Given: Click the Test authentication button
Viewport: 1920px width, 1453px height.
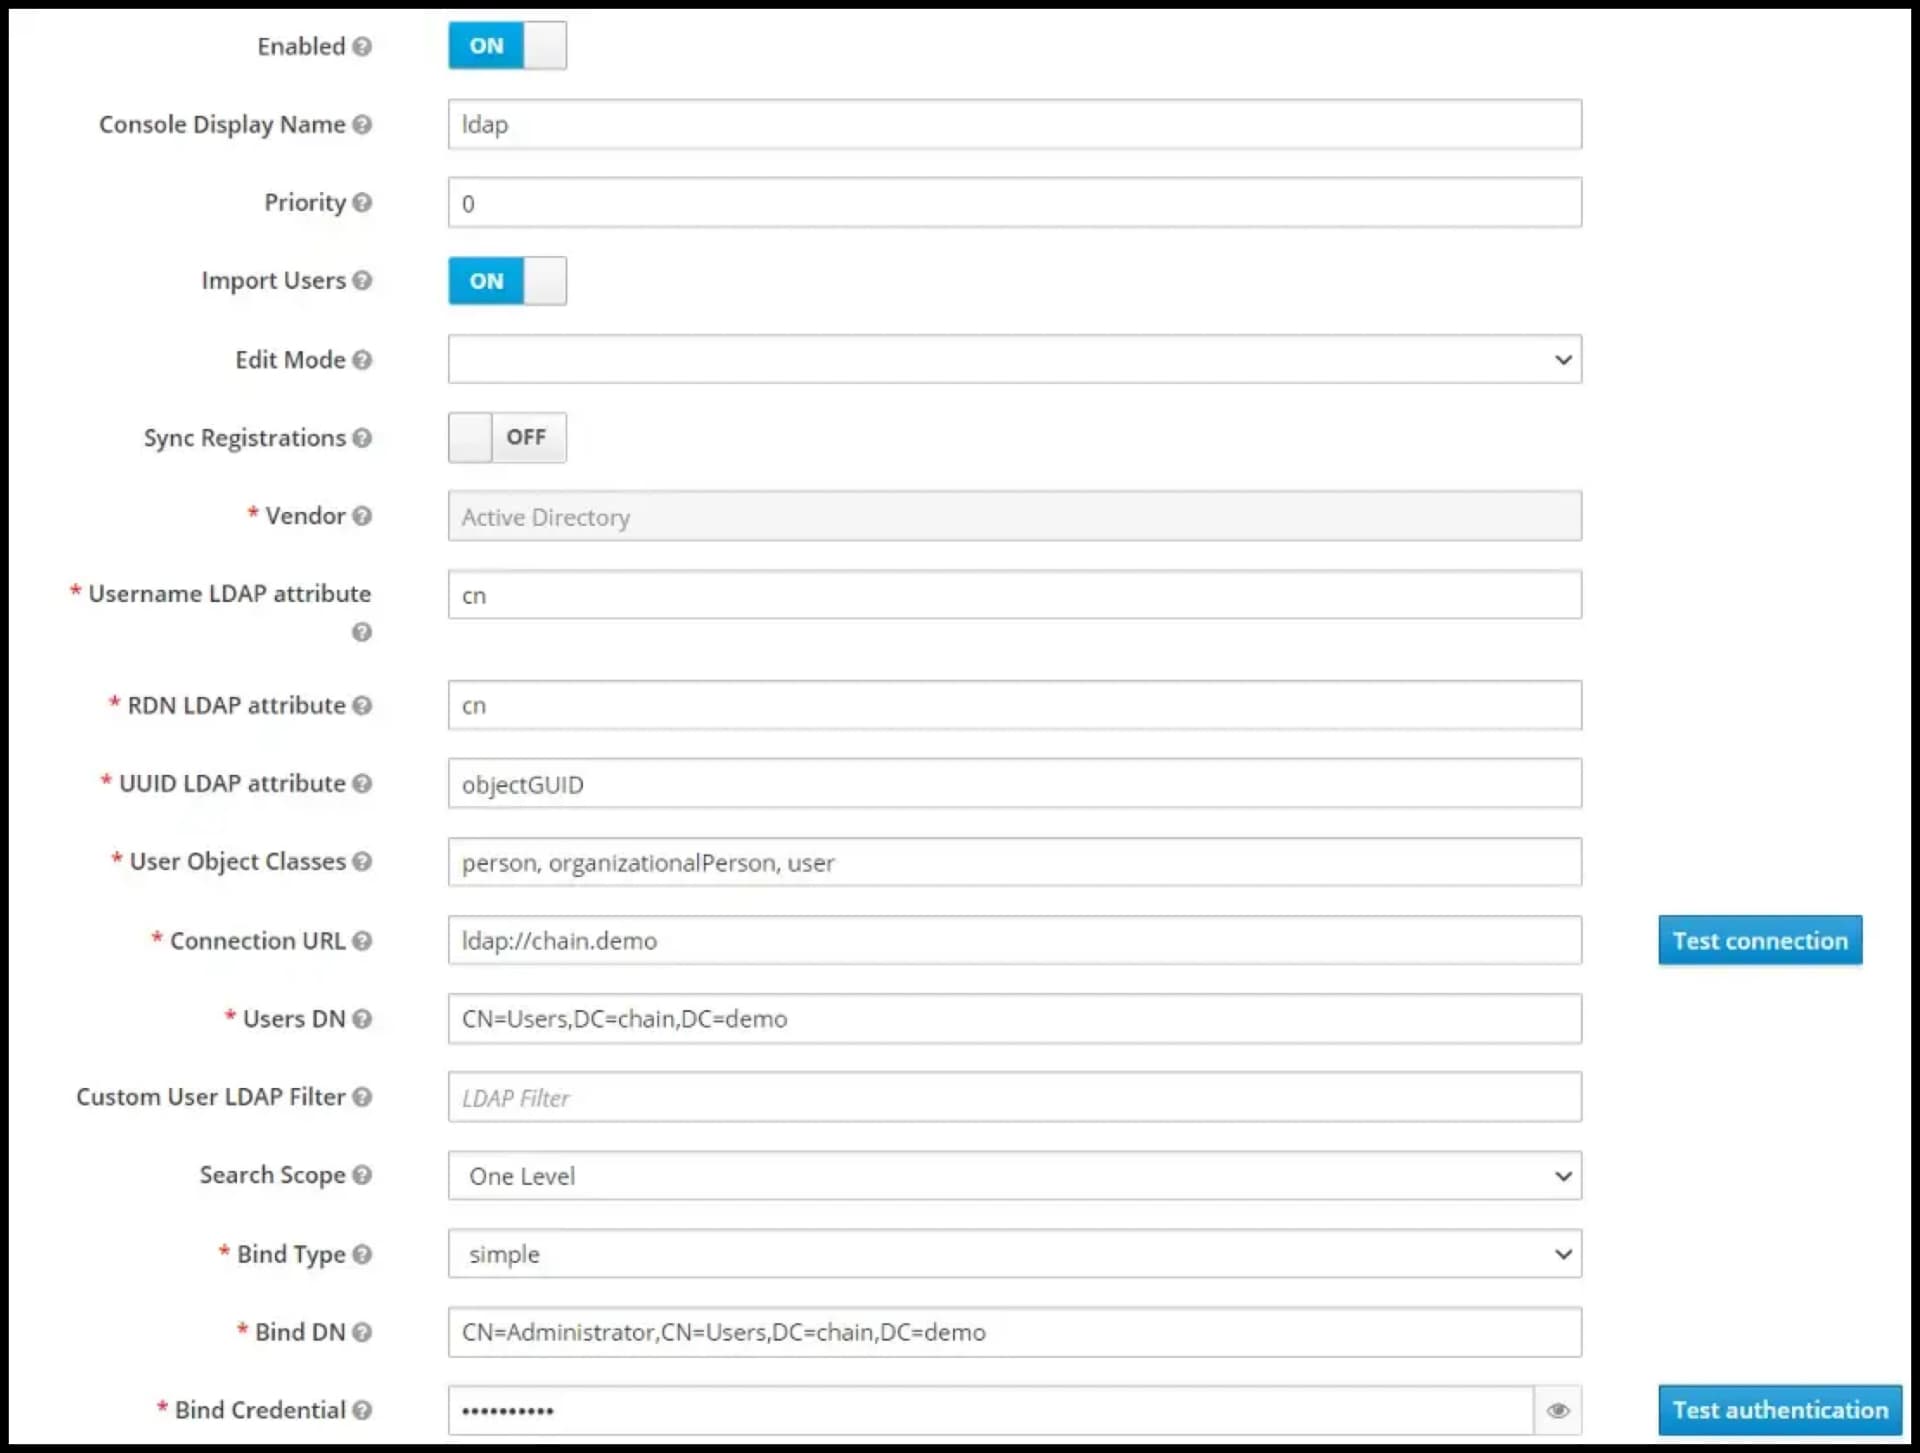Looking at the screenshot, I should point(1780,1410).
